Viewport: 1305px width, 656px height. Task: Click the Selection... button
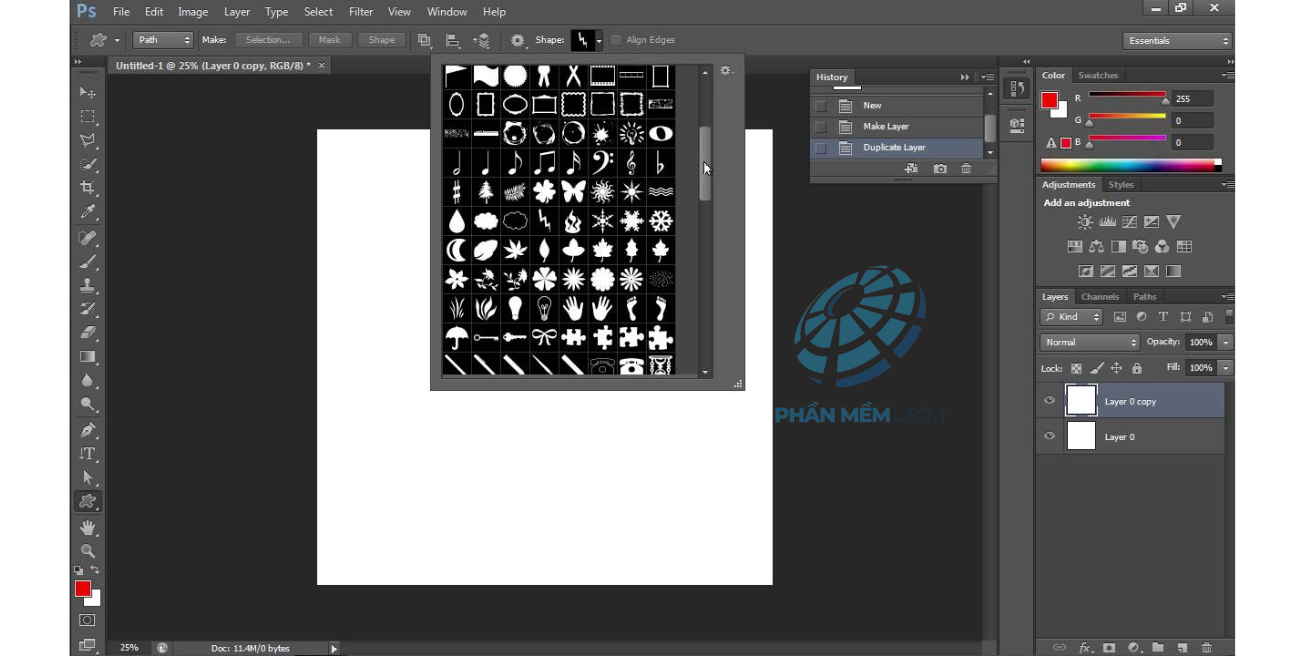pos(268,40)
